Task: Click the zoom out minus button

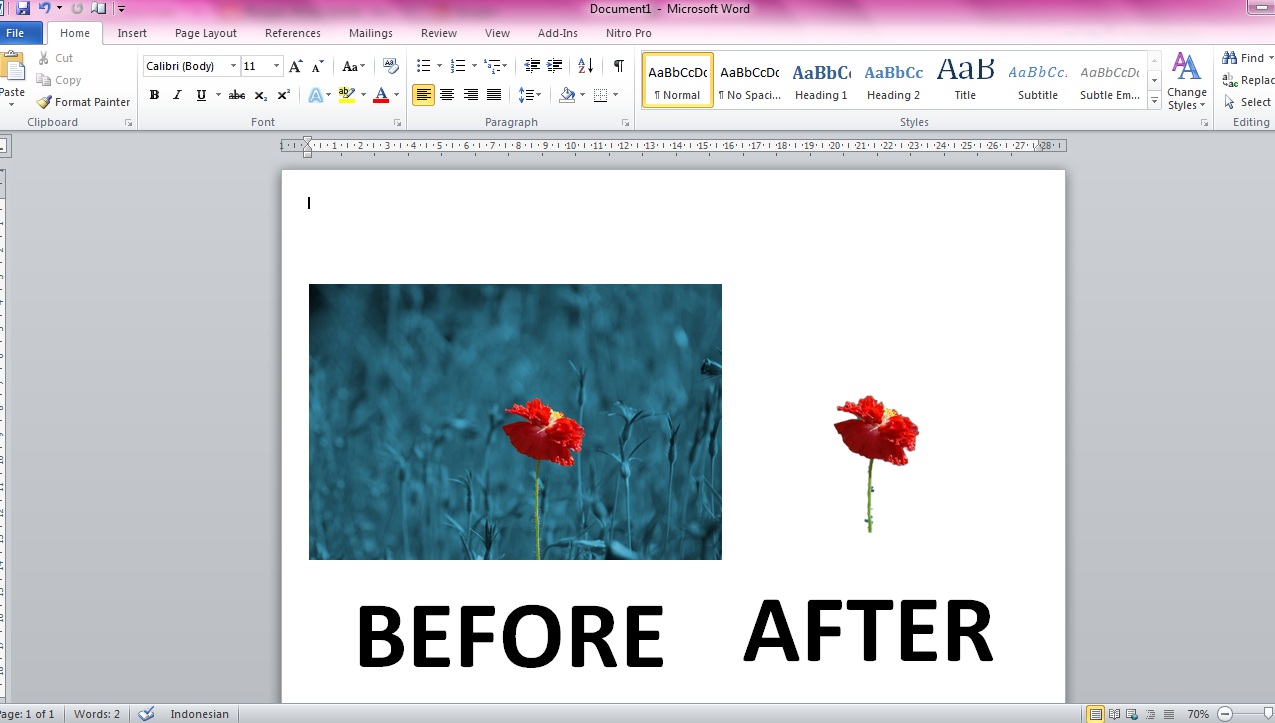Action: click(x=1225, y=714)
